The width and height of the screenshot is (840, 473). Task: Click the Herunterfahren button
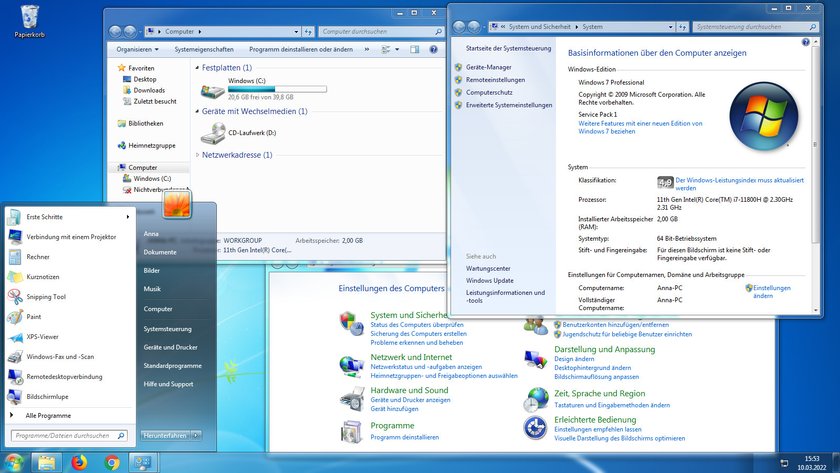165,436
